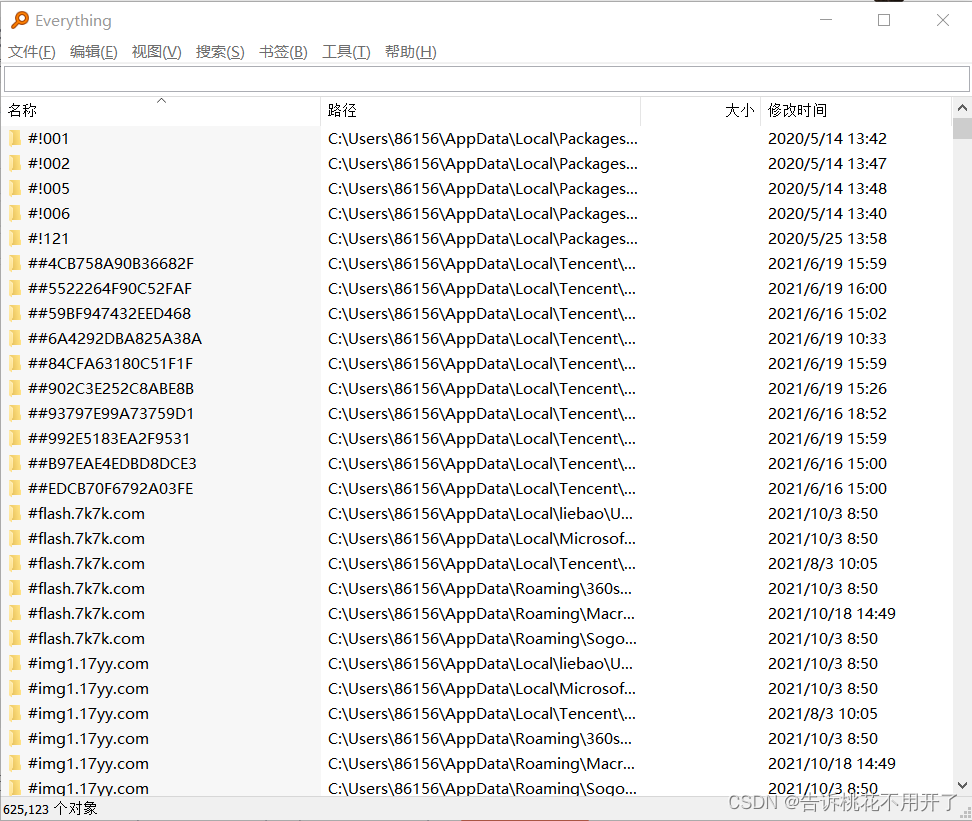Select folder ##93797E99A73759D1

(111, 414)
